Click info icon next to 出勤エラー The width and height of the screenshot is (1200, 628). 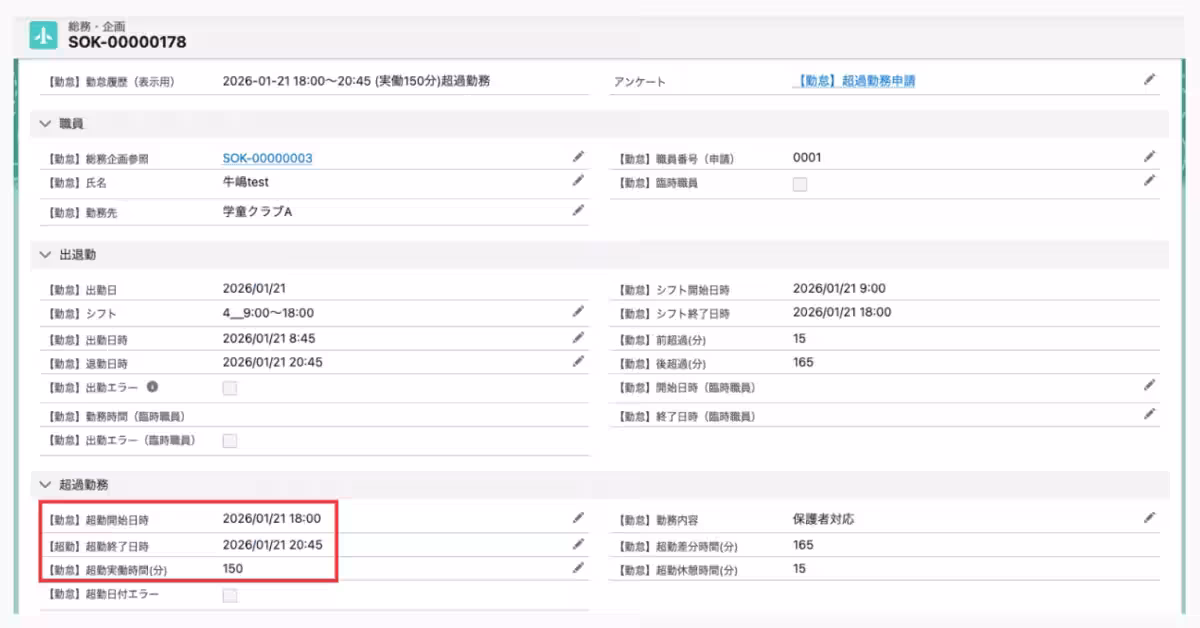(x=152, y=387)
